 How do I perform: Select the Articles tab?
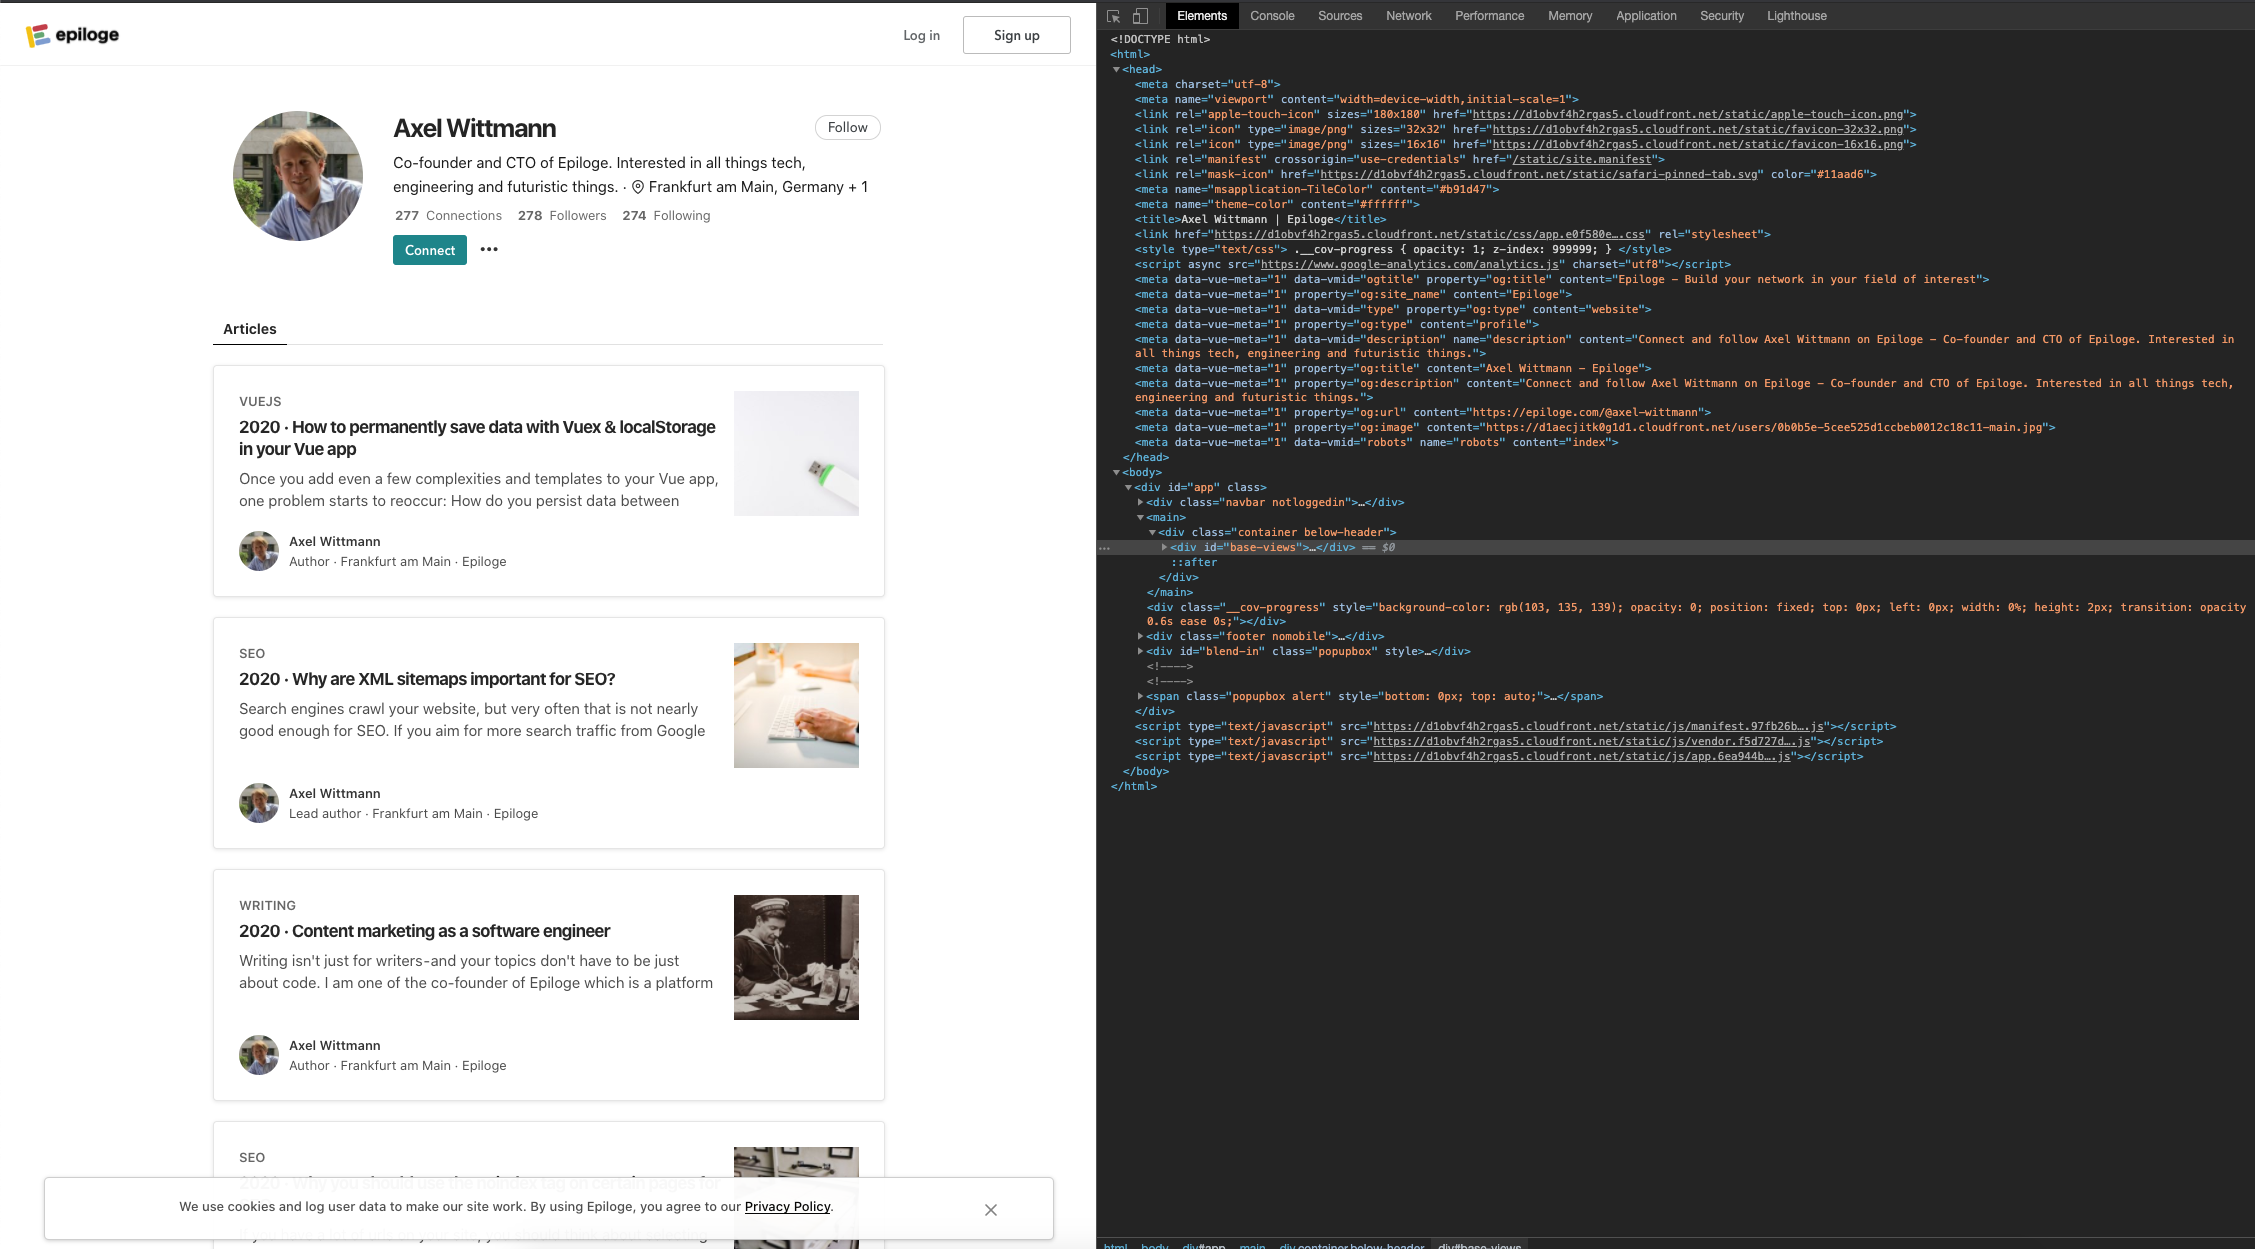pos(250,329)
